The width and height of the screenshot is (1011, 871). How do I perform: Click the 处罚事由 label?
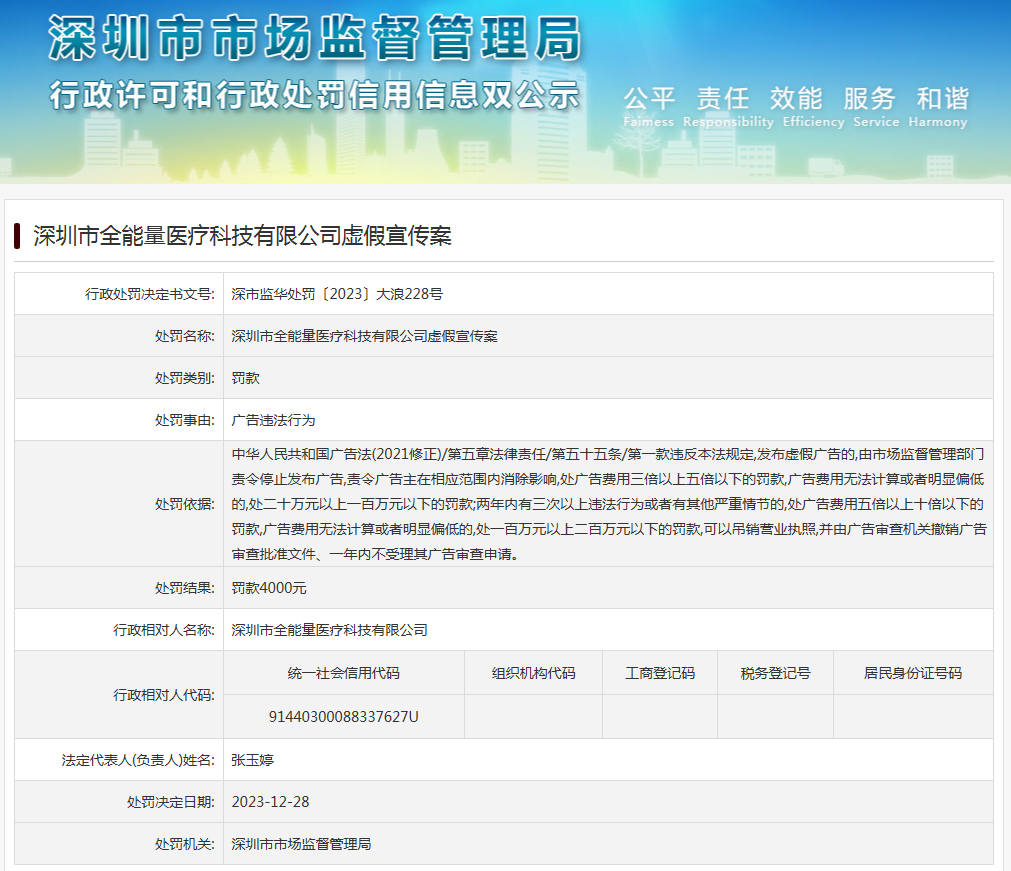pyautogui.click(x=184, y=420)
